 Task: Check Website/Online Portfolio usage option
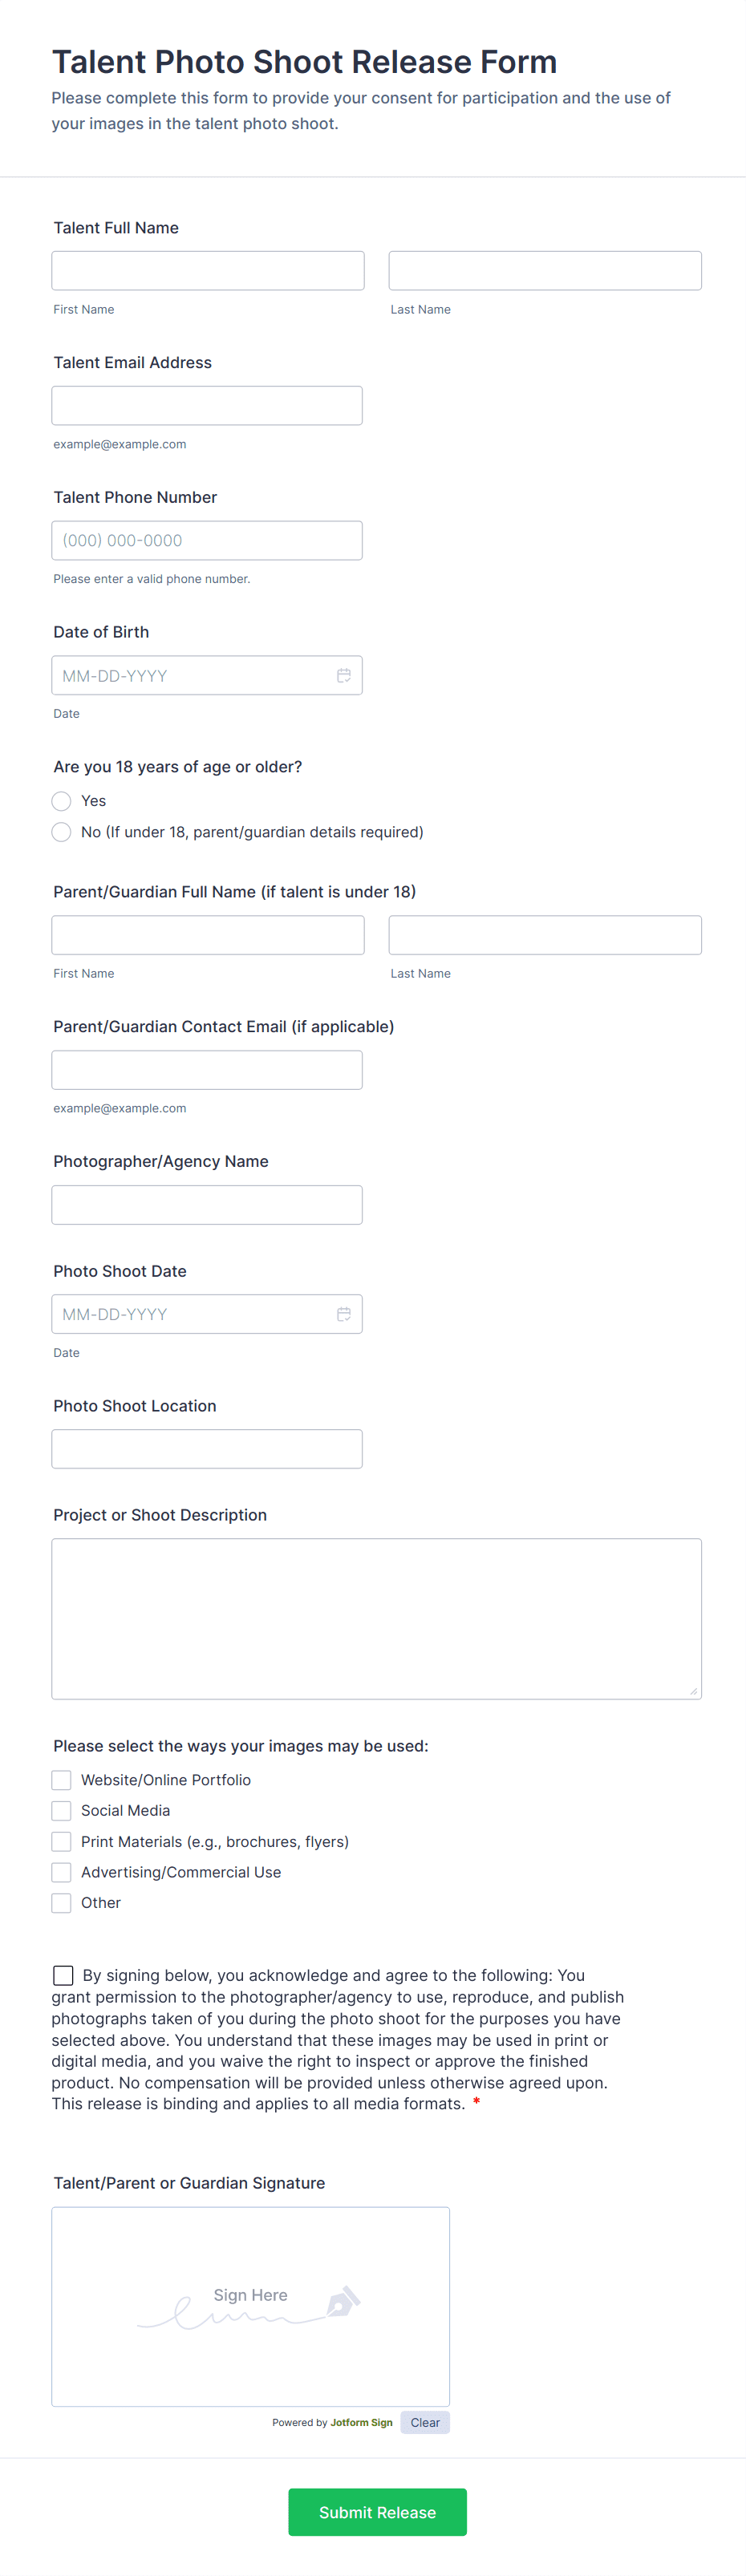coord(62,1780)
